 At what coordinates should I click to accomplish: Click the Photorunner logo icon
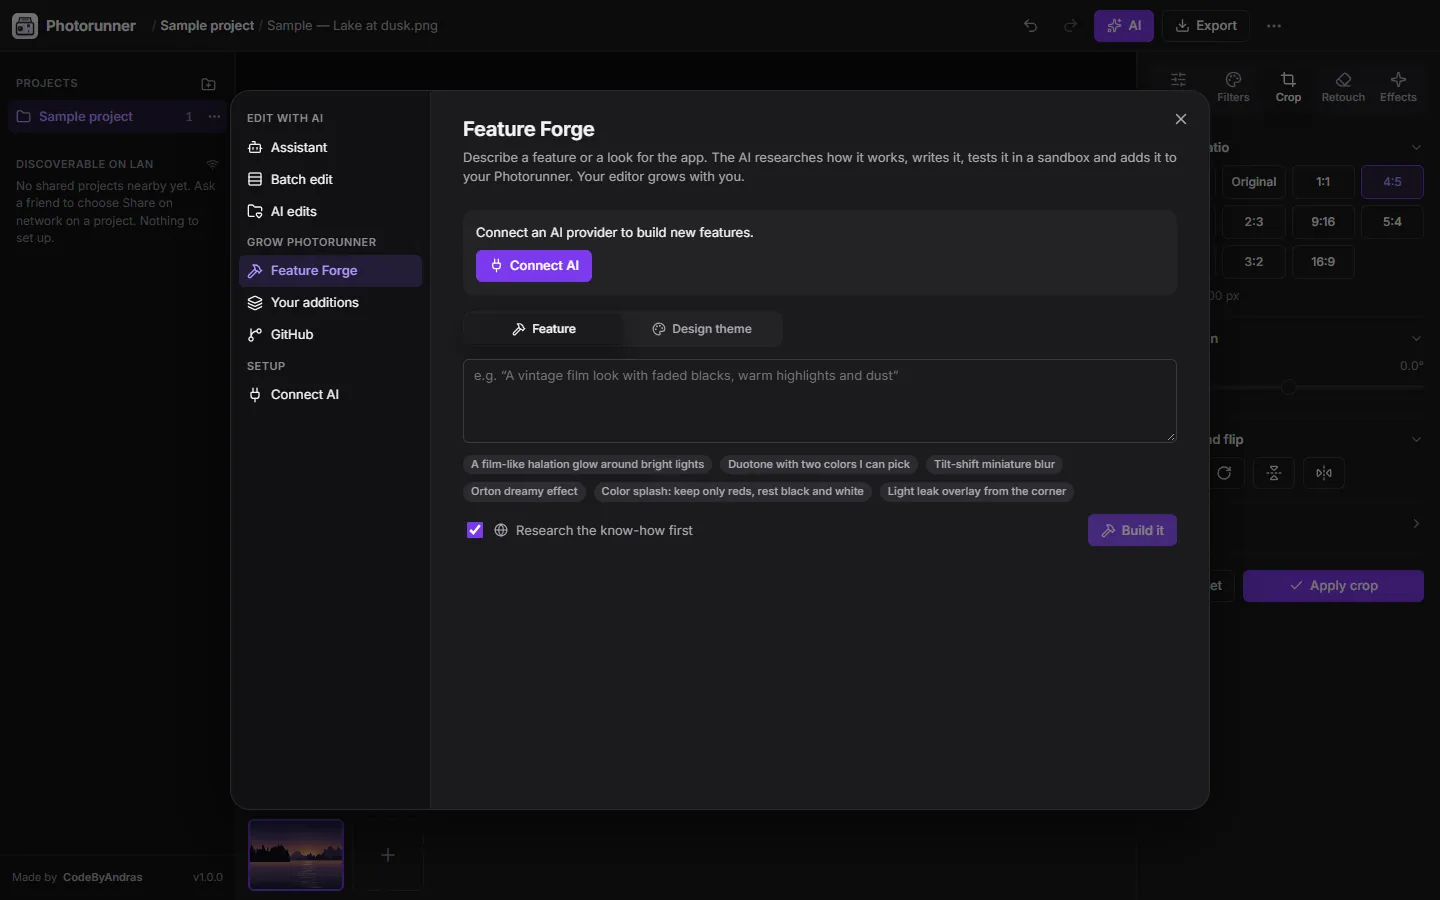pos(25,26)
